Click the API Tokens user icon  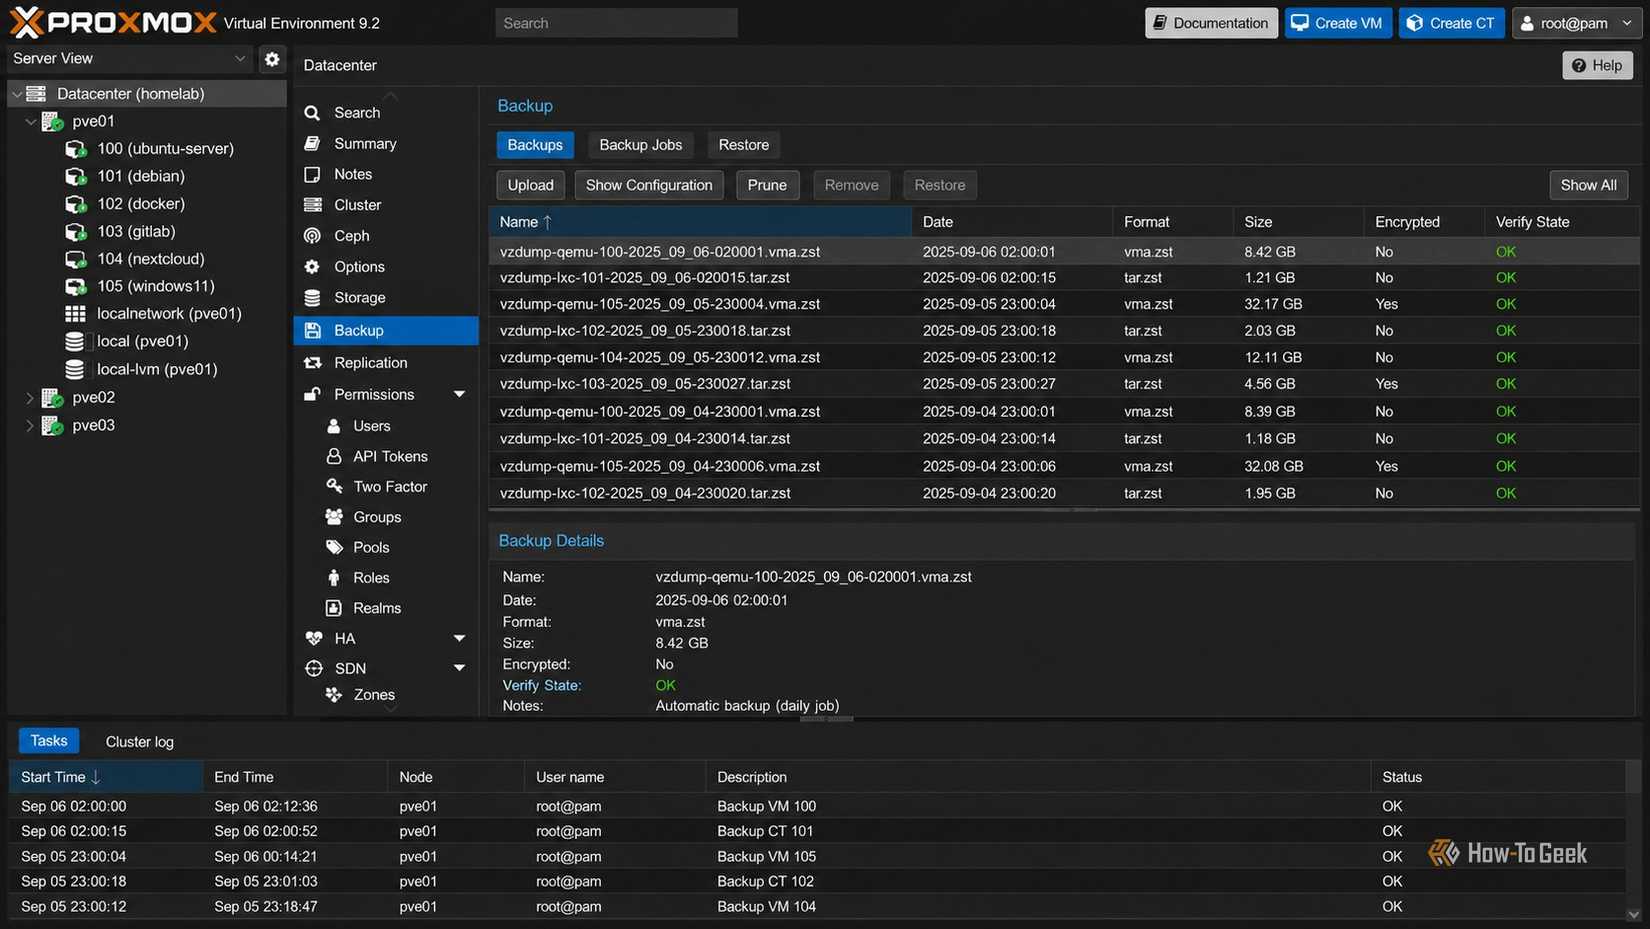coord(334,456)
